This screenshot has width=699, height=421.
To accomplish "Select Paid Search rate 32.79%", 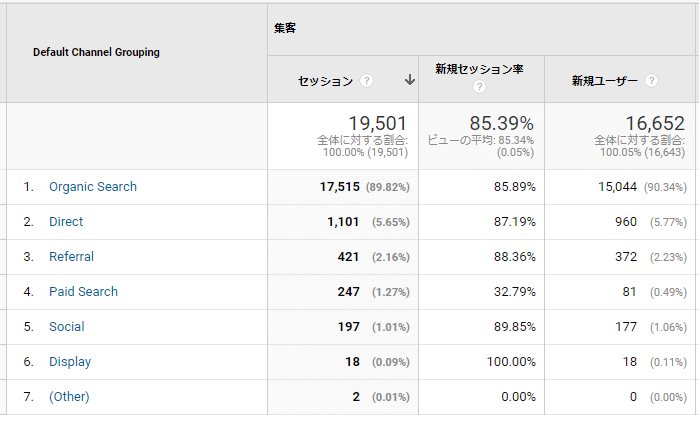I will click(514, 292).
